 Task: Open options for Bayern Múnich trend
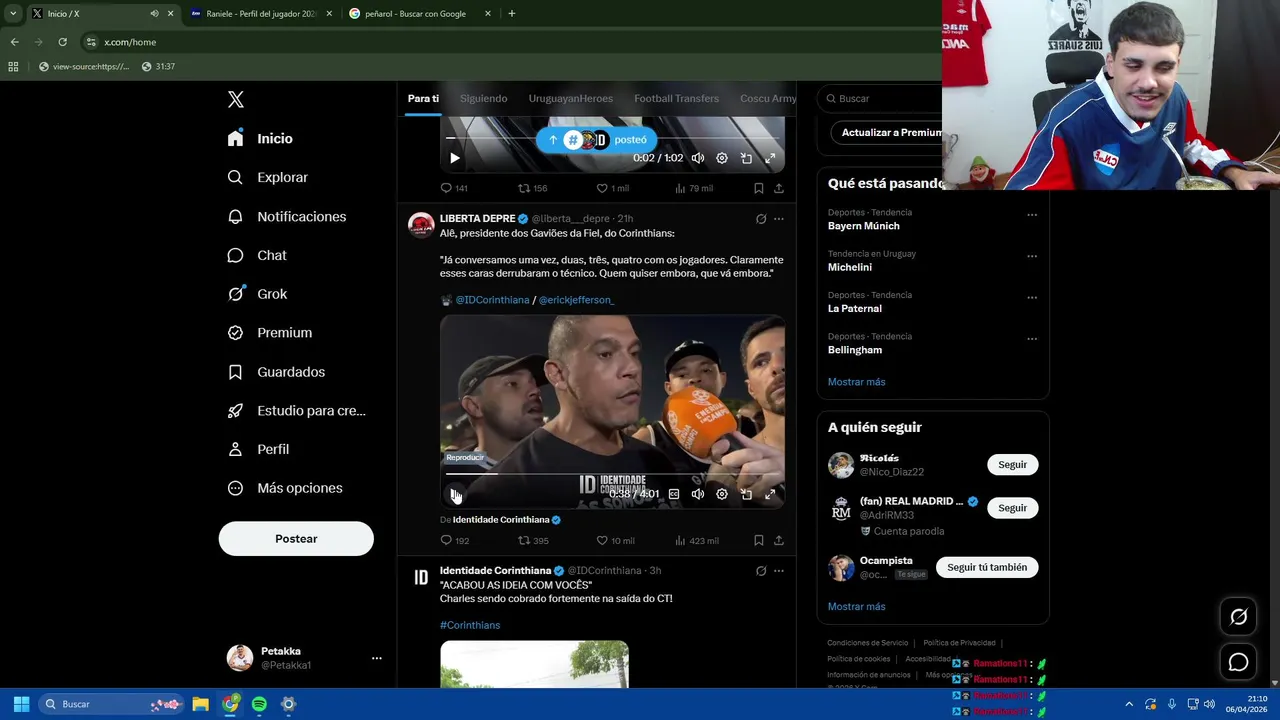(x=1032, y=214)
